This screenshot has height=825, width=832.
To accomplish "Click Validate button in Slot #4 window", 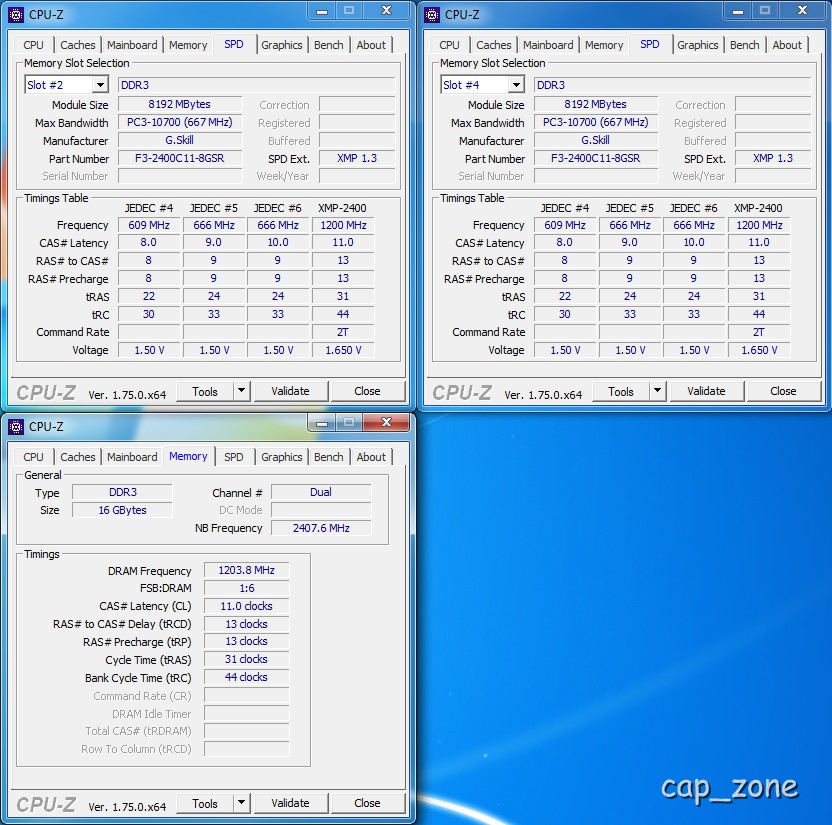I will tap(706, 392).
